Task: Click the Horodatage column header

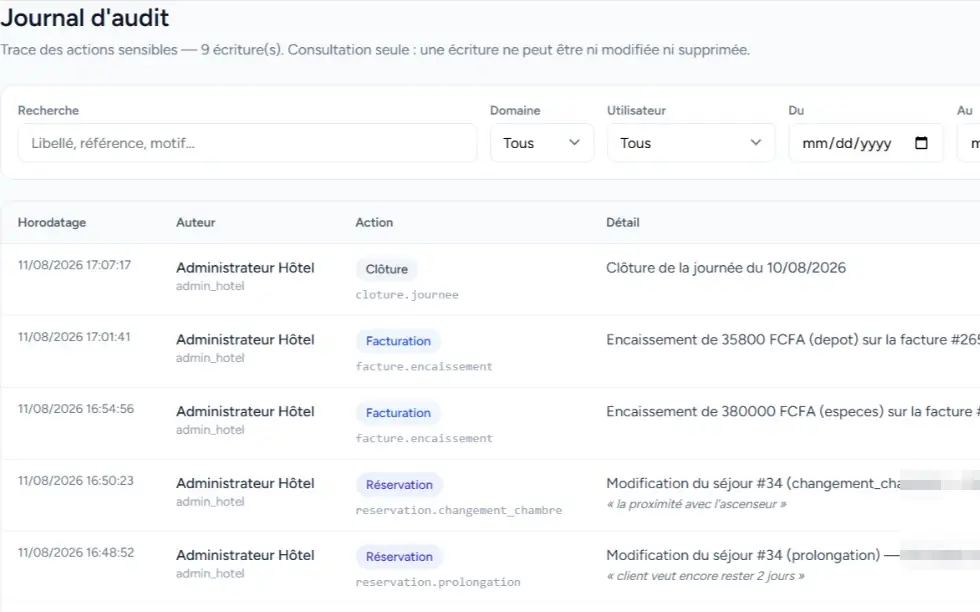Action: (x=52, y=223)
